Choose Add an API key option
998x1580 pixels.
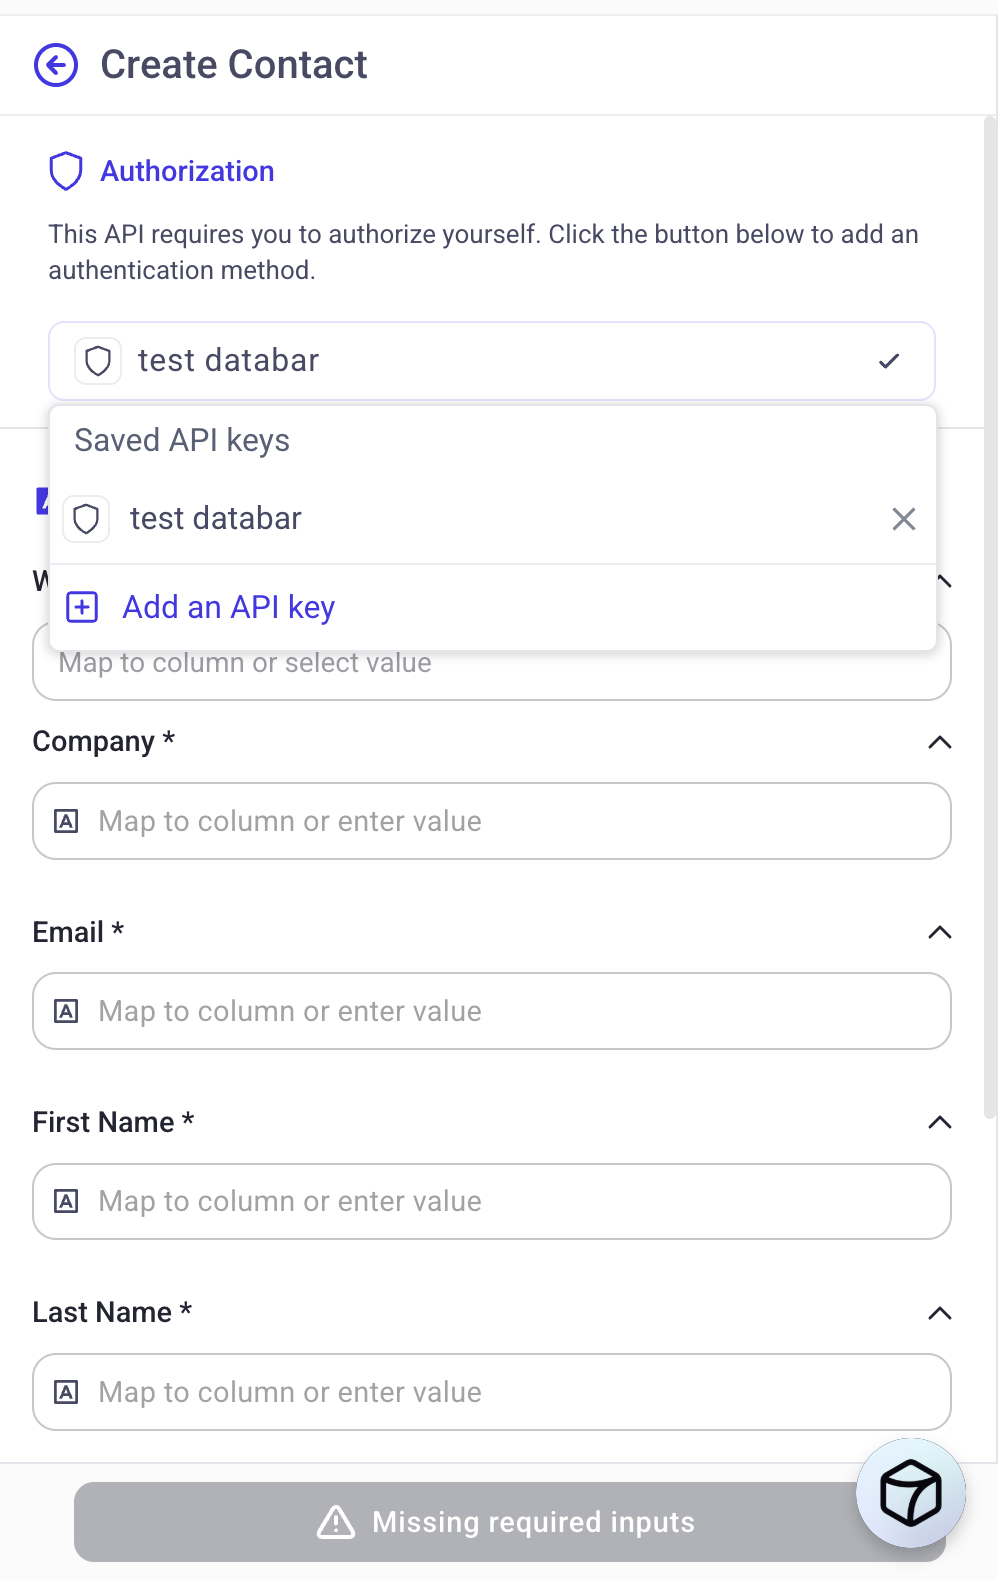pyautogui.click(x=229, y=607)
